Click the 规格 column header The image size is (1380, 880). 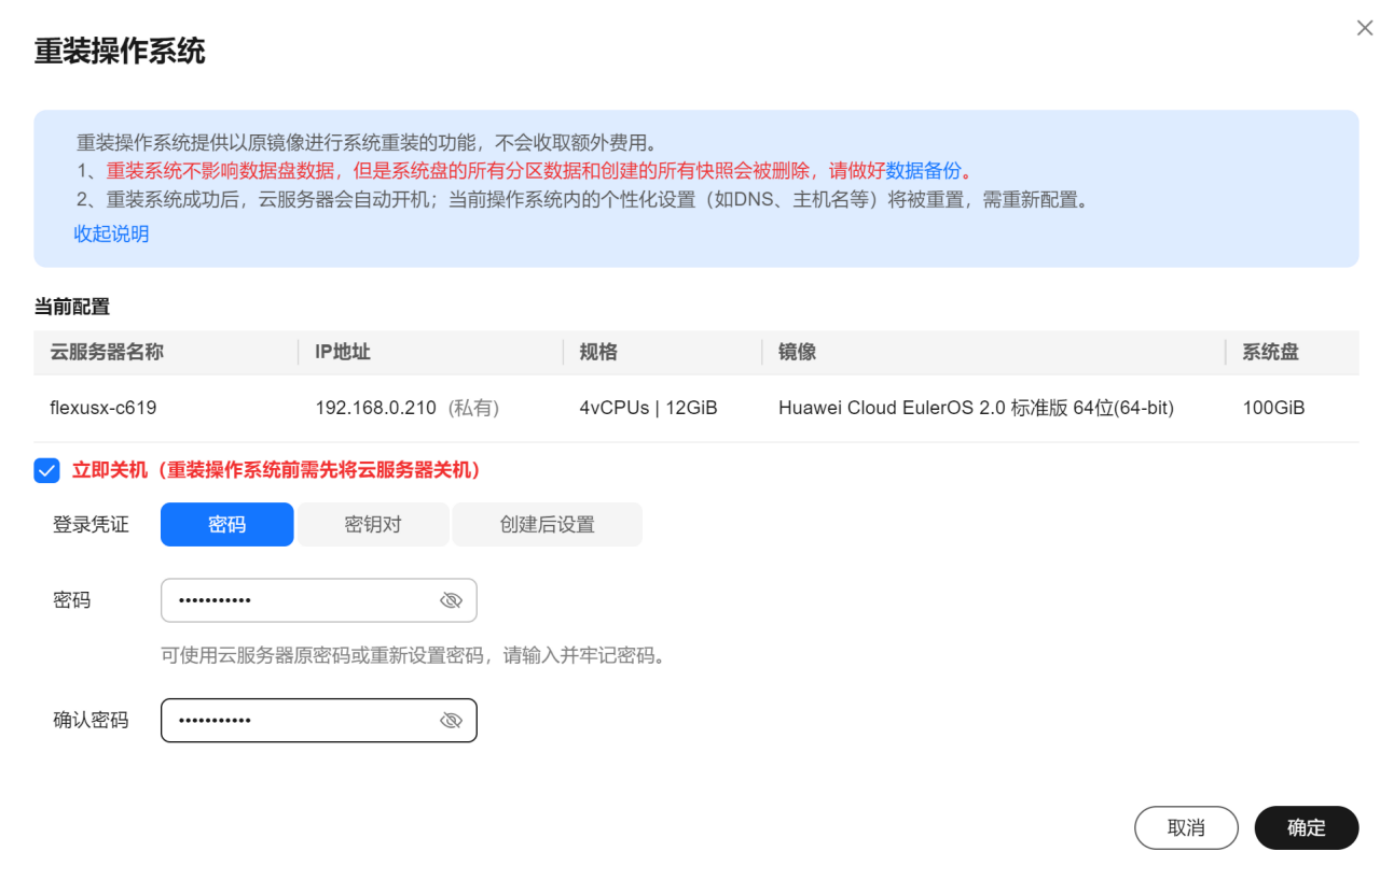598,352
